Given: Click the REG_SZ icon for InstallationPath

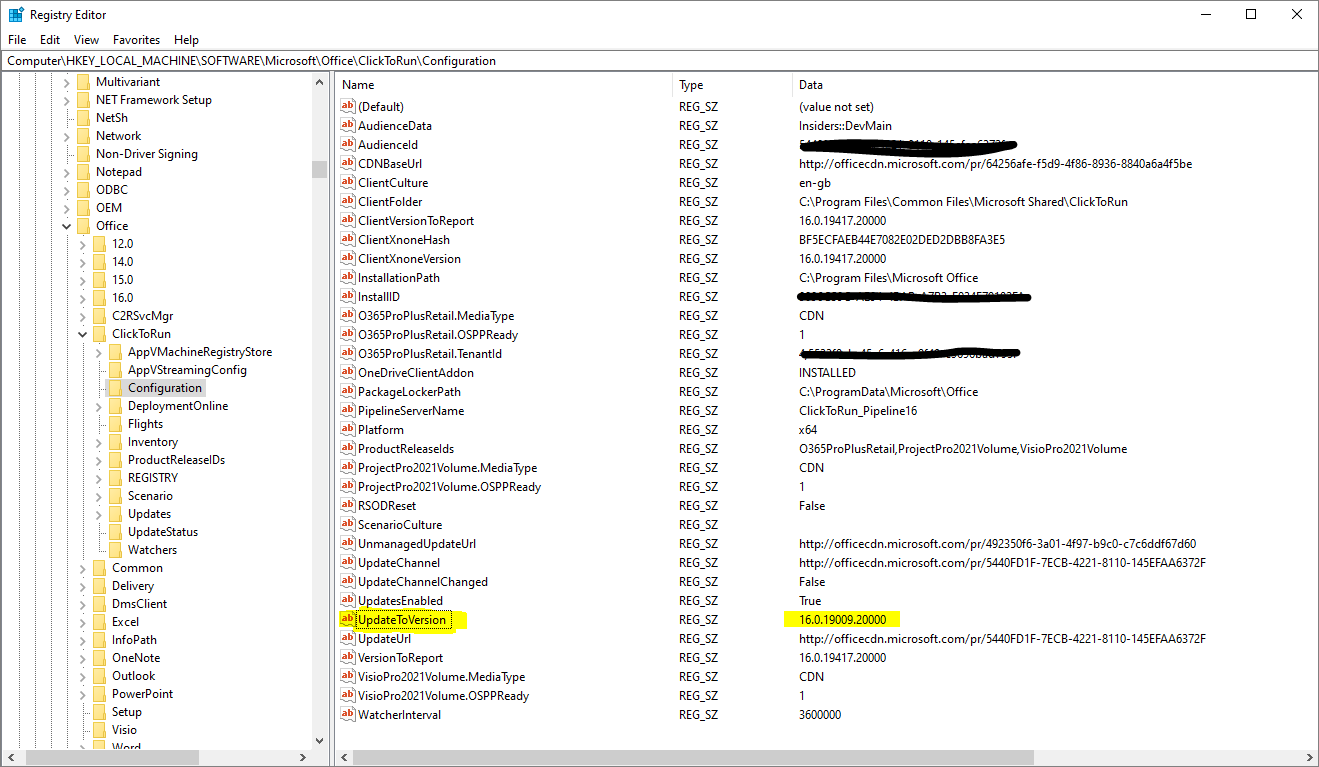Looking at the screenshot, I should point(348,277).
